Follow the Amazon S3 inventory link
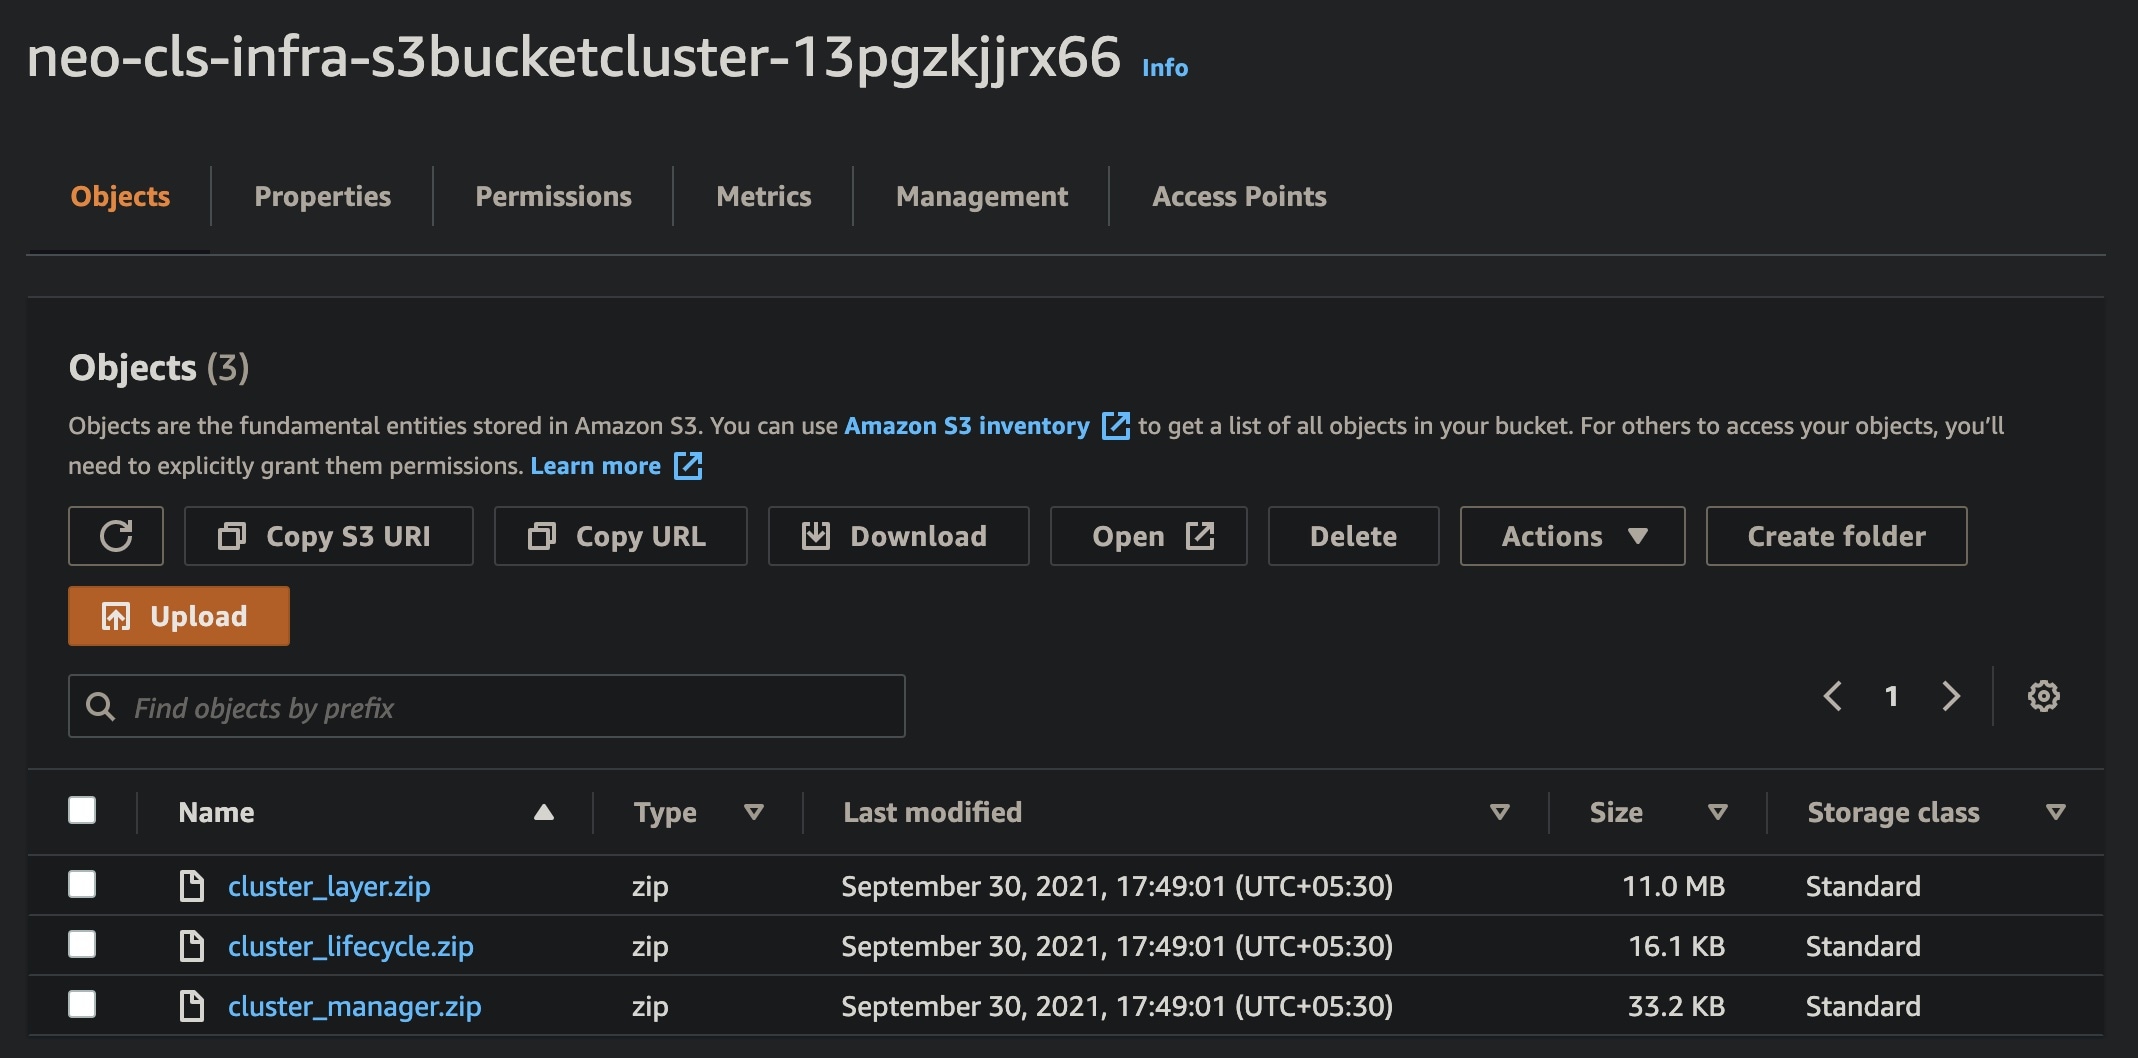 click(967, 426)
